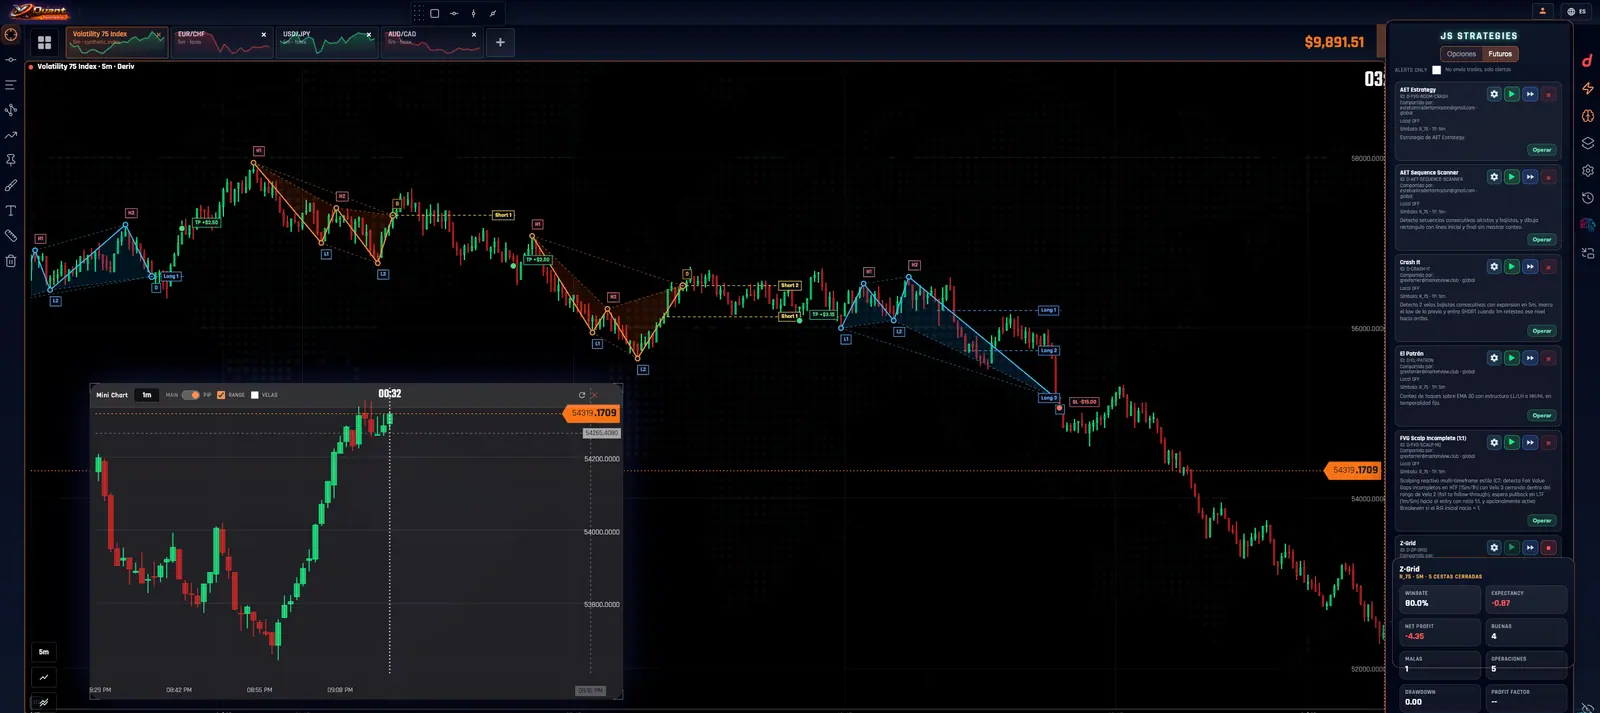1600x713 pixels.
Task: Select the path nodes tool in left sidebar
Action: coord(11,110)
